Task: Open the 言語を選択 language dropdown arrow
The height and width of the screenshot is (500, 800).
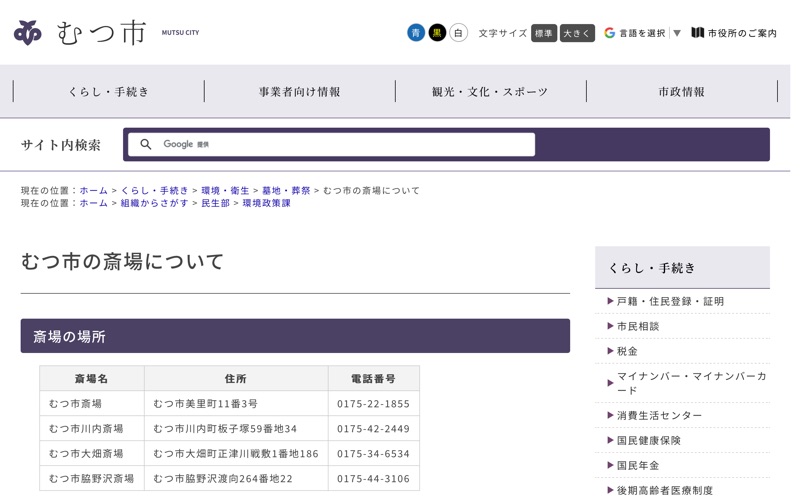Action: pos(677,33)
